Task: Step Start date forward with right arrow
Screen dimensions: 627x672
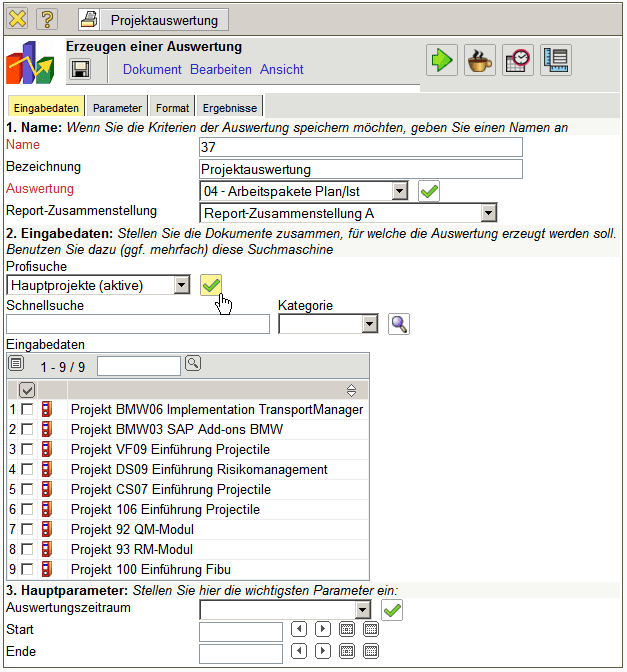Action: [x=323, y=629]
